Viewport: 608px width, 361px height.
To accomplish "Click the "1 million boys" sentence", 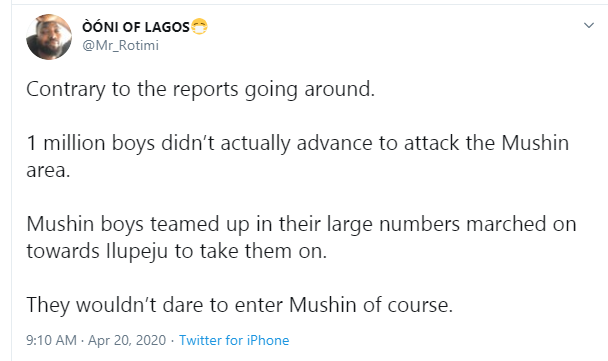I will click(x=297, y=156).
